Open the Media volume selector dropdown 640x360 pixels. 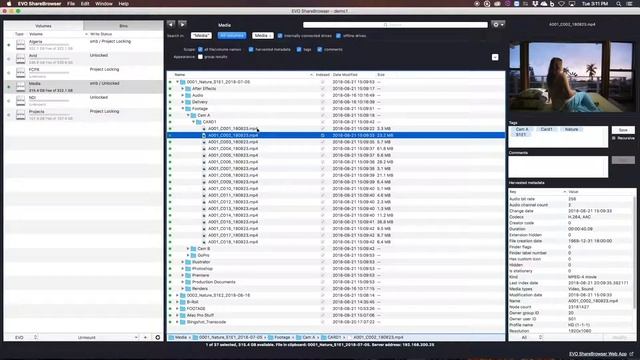point(262,36)
